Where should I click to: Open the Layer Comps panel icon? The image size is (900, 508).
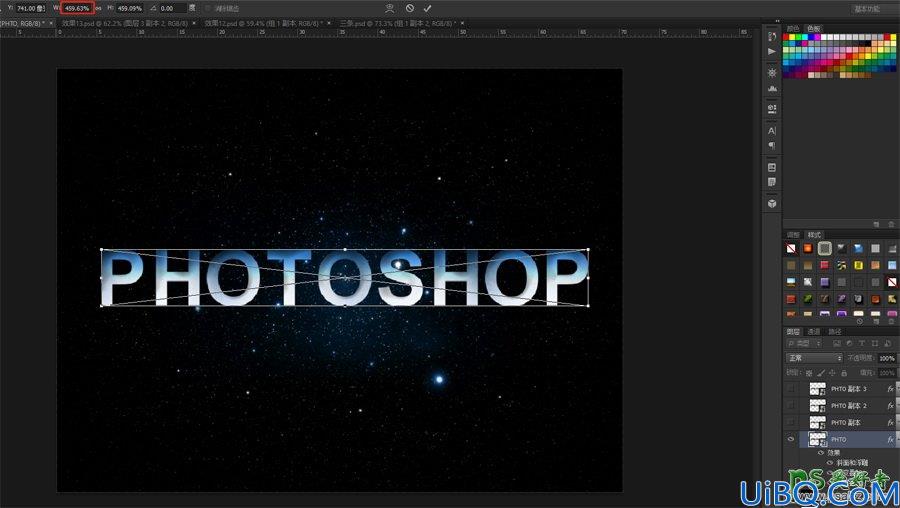[772, 167]
